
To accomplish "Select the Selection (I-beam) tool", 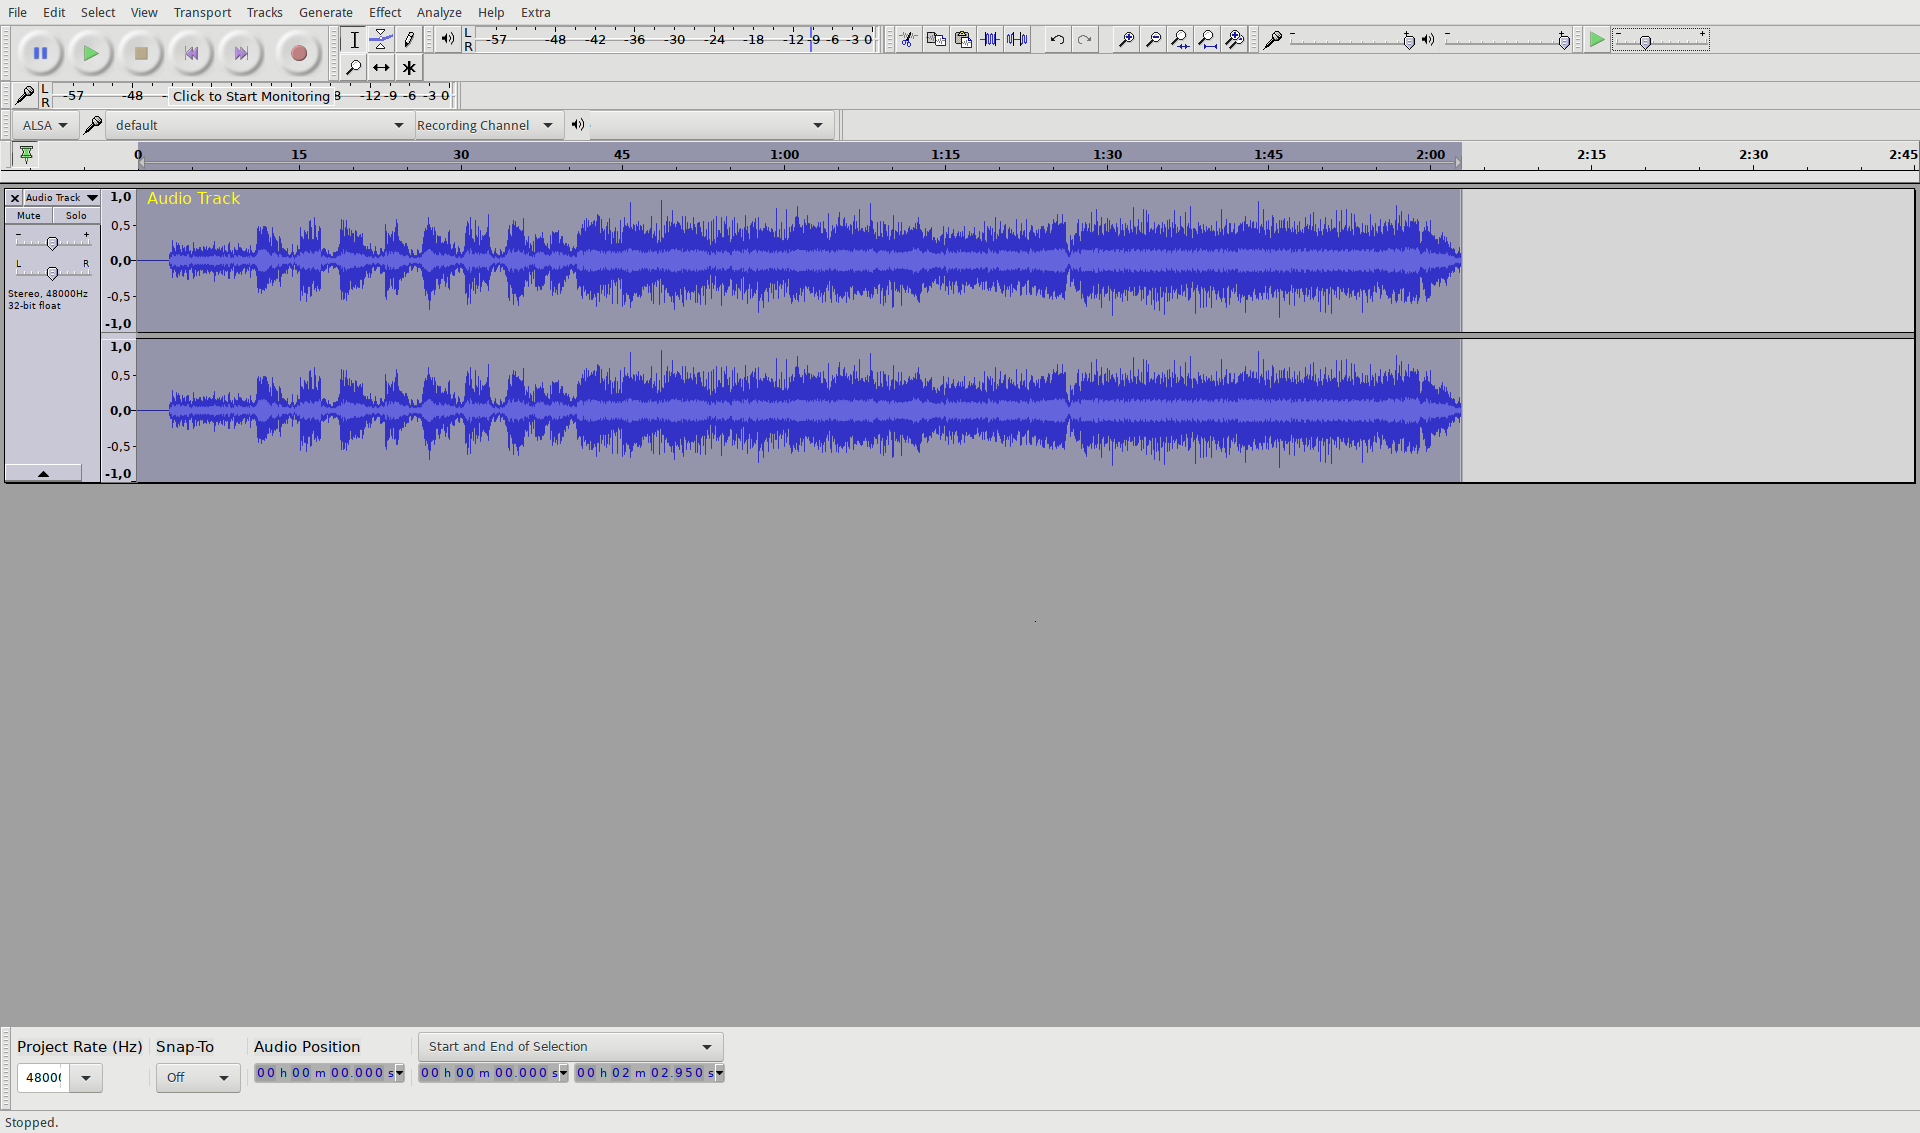I will pyautogui.click(x=354, y=40).
